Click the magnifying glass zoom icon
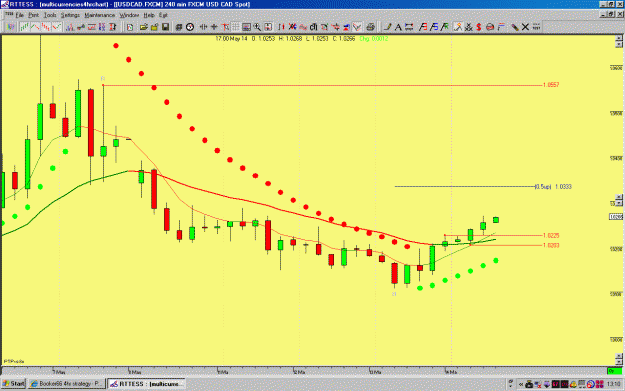Viewport: 625px width, 391px height. point(257,27)
